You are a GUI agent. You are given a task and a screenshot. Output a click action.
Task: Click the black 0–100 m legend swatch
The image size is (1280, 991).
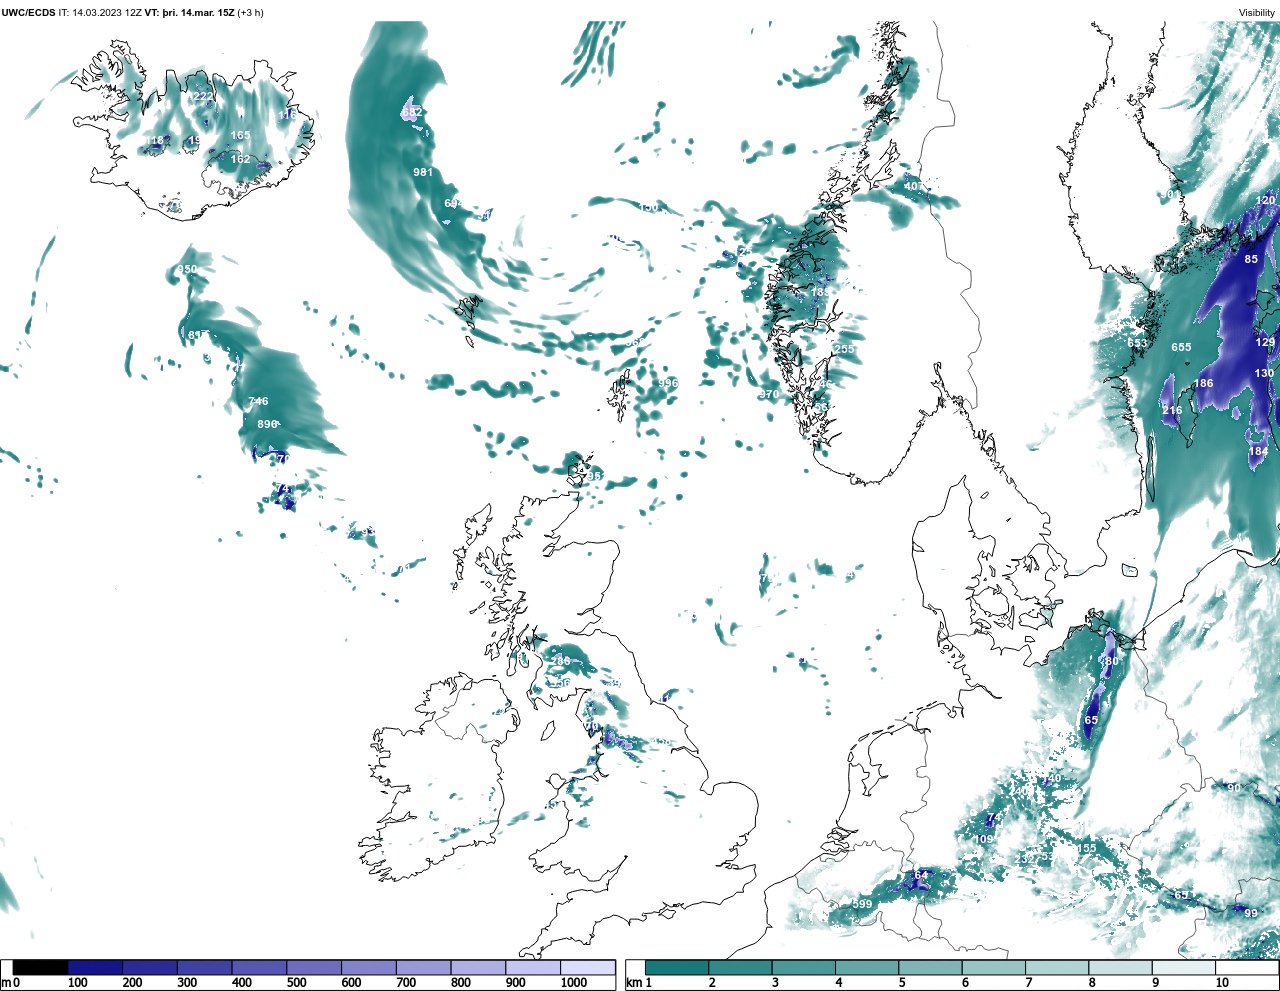point(41,968)
